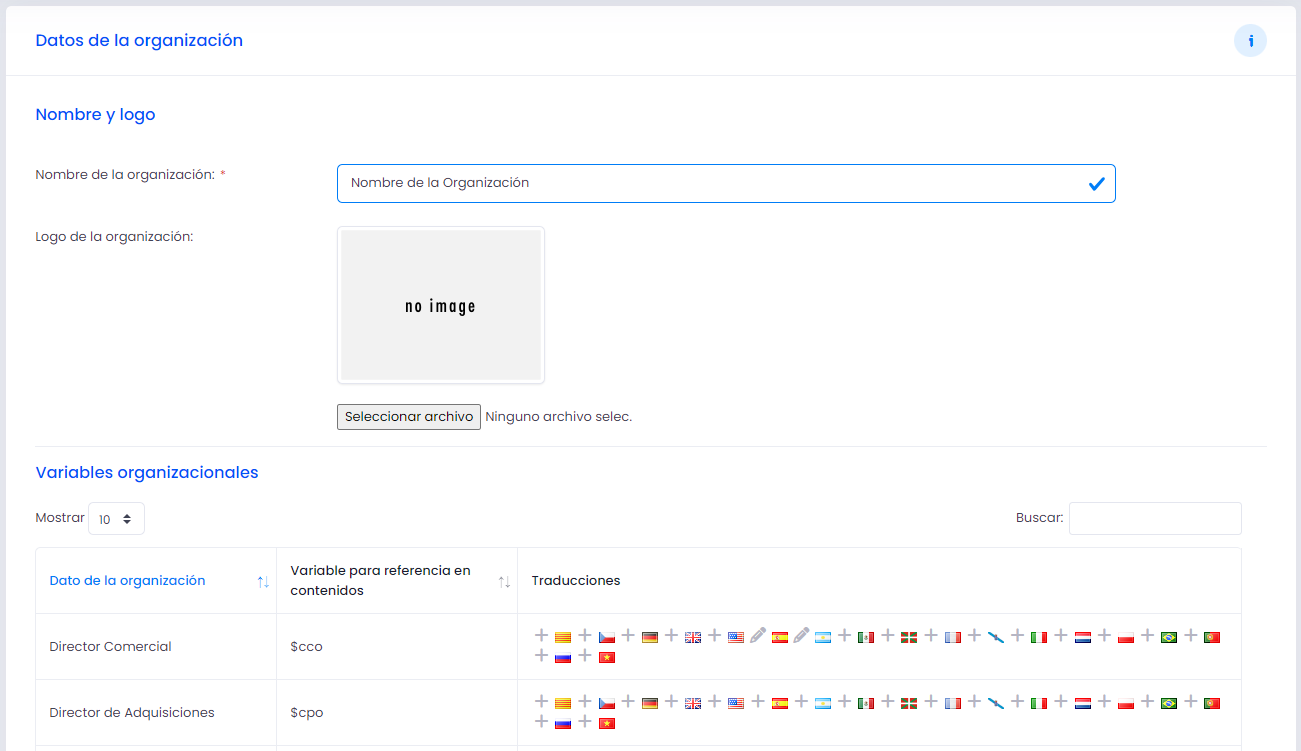This screenshot has width=1301, height=751.
Task: Add Polish translation for Director de Adquisiciones
Action: click(1104, 702)
